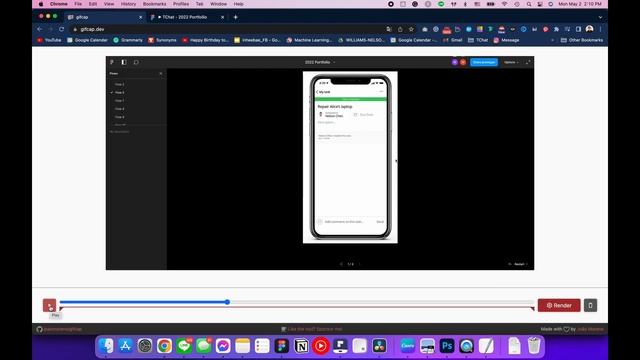Close the Flows panel with its X
This screenshot has width=640, height=360.
pos(161,73)
